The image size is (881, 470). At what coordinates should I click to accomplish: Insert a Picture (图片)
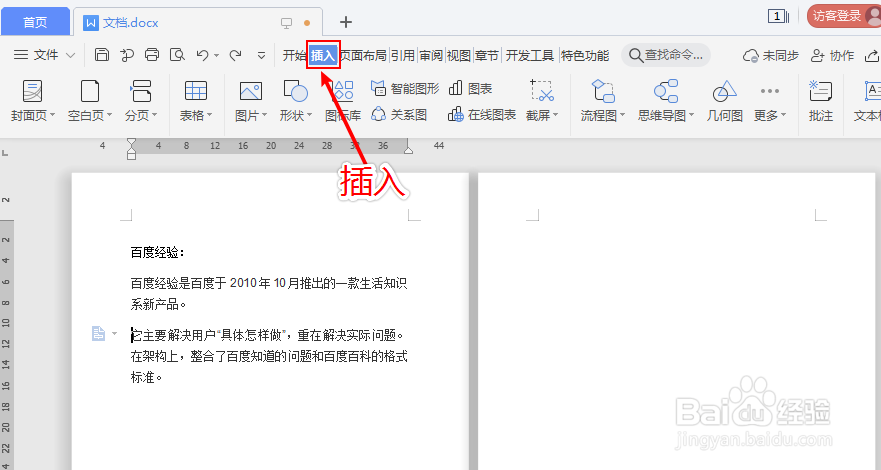click(x=251, y=101)
